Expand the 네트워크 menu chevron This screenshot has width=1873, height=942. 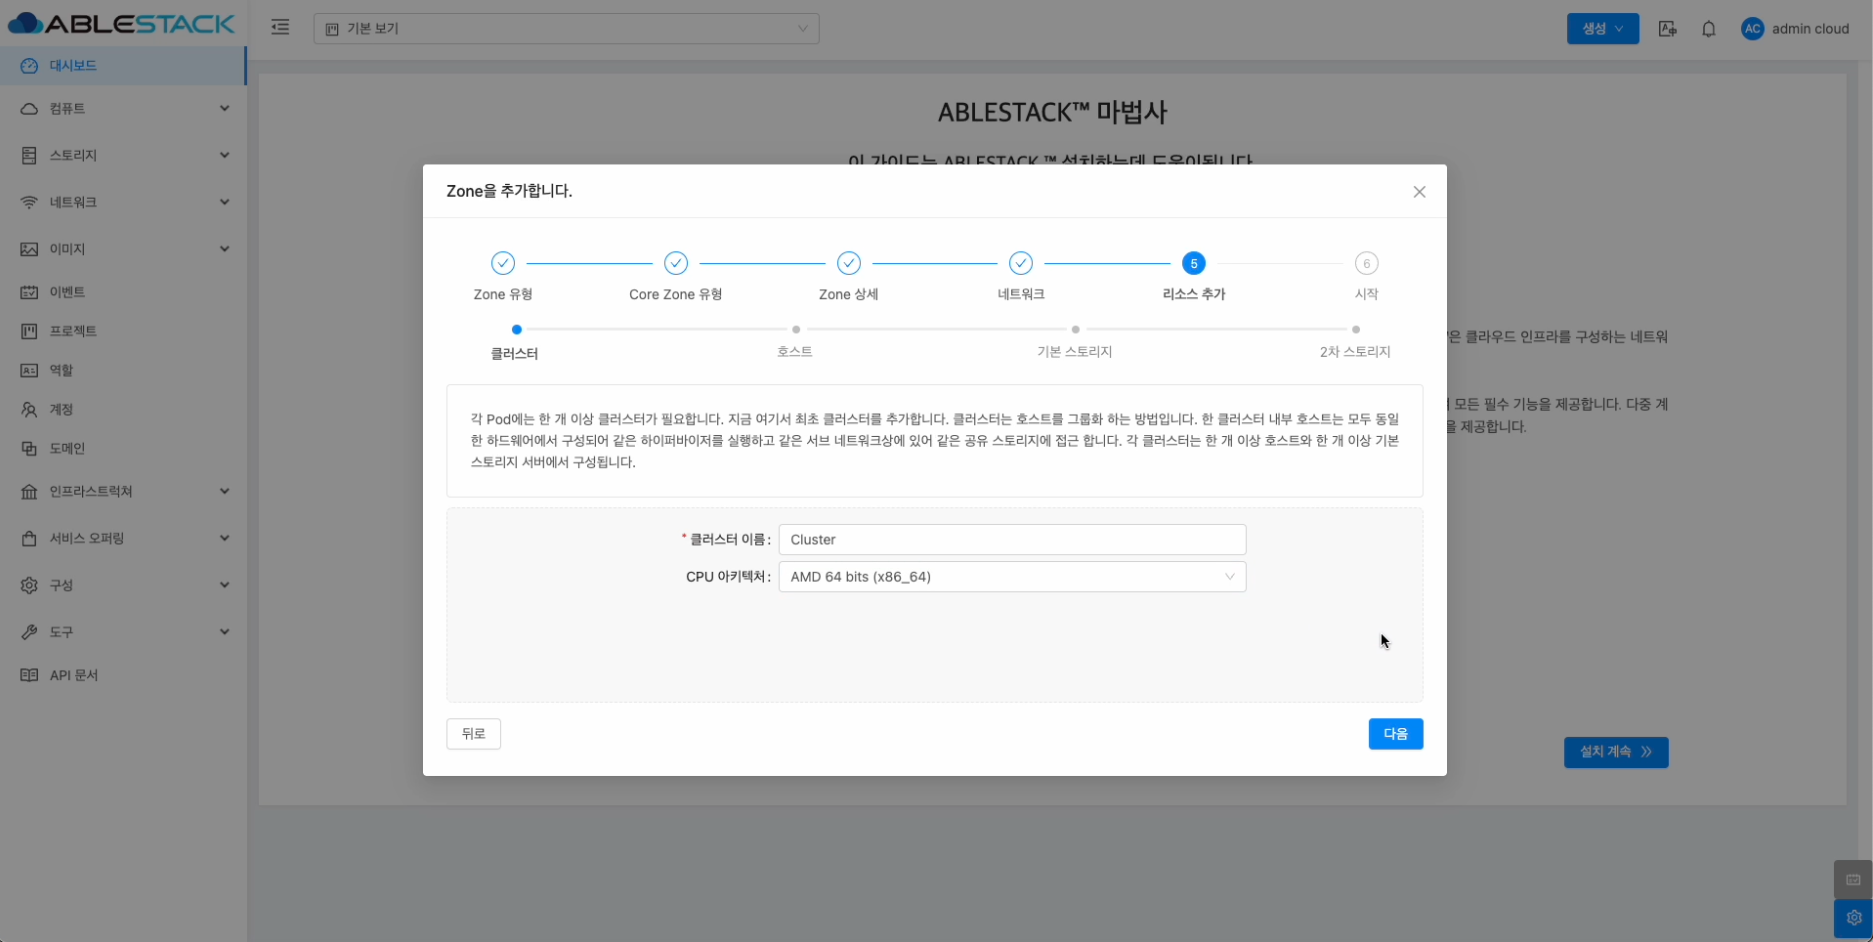[x=224, y=202]
